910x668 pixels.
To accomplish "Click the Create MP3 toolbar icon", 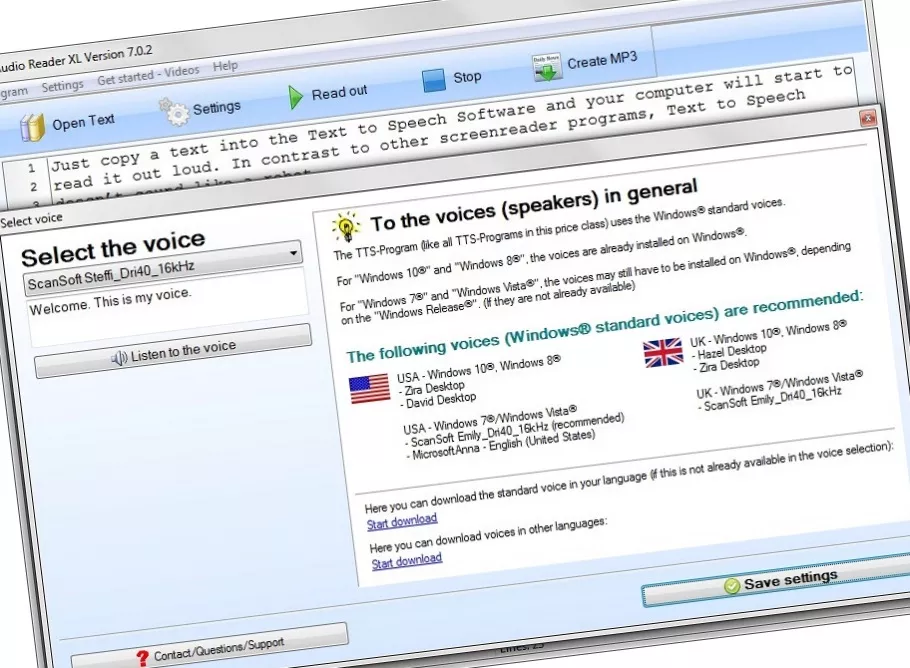I will [547, 67].
